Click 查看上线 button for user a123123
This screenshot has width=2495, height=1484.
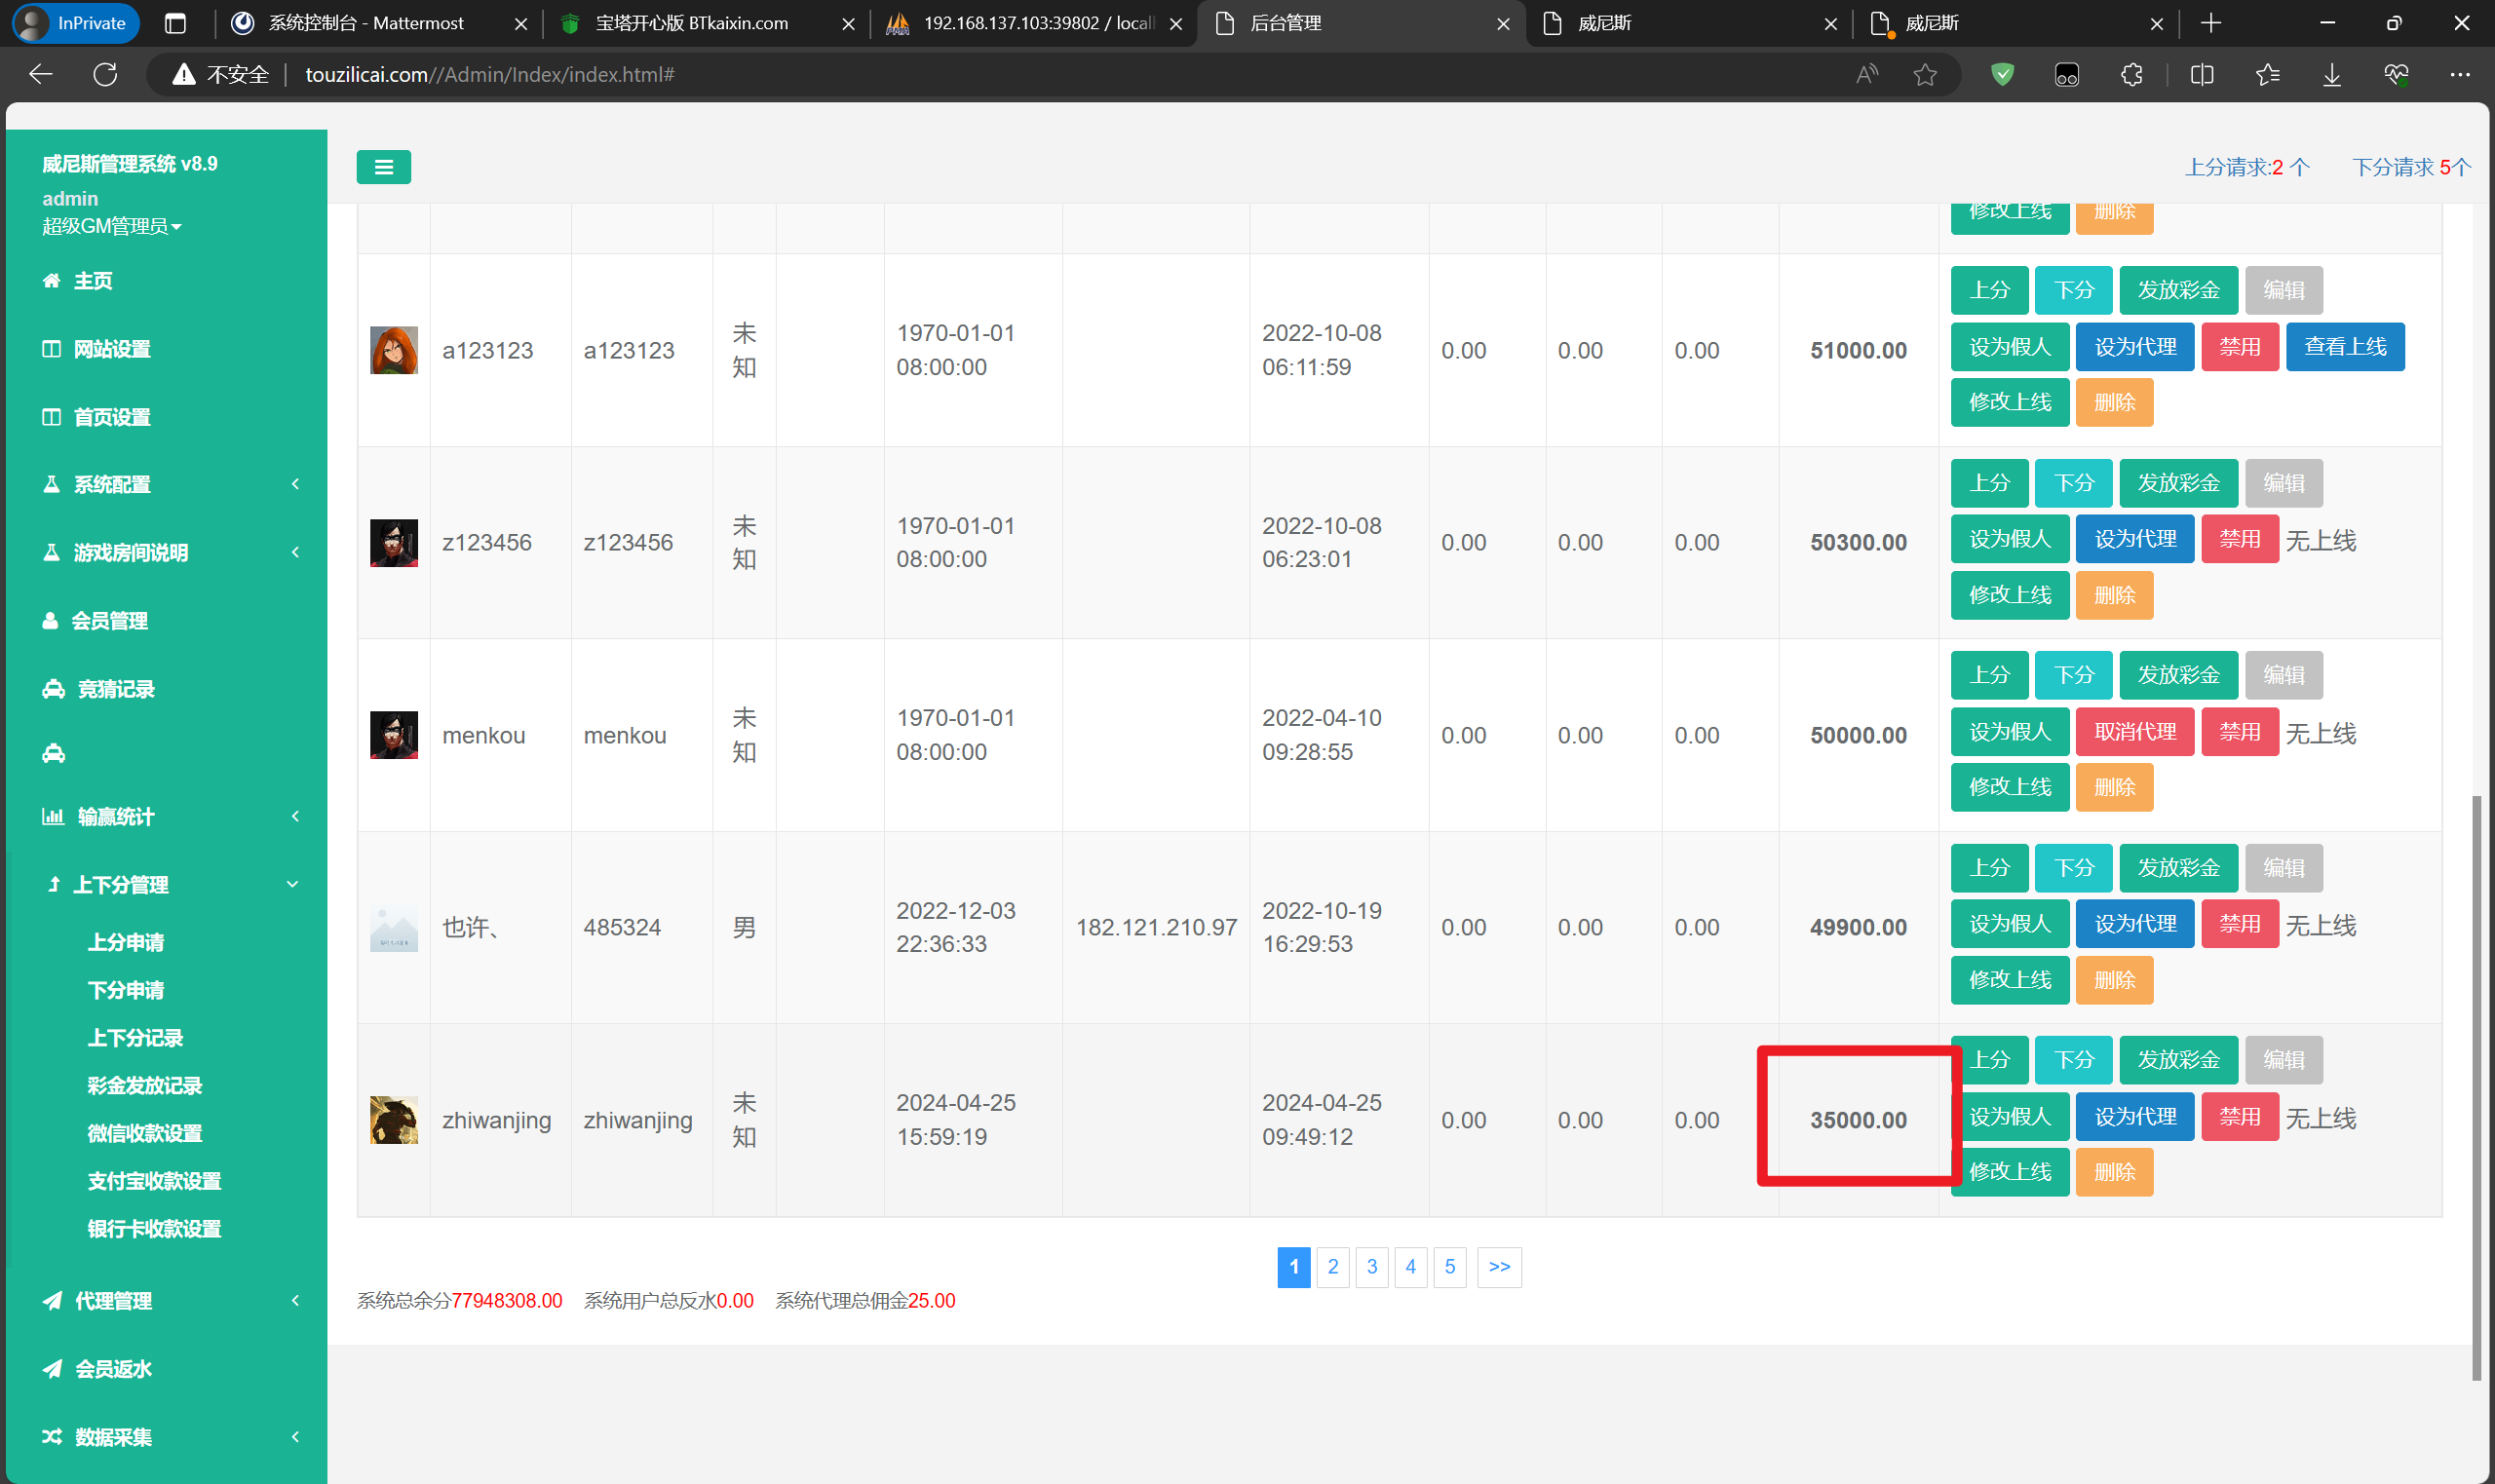pos(2344,347)
